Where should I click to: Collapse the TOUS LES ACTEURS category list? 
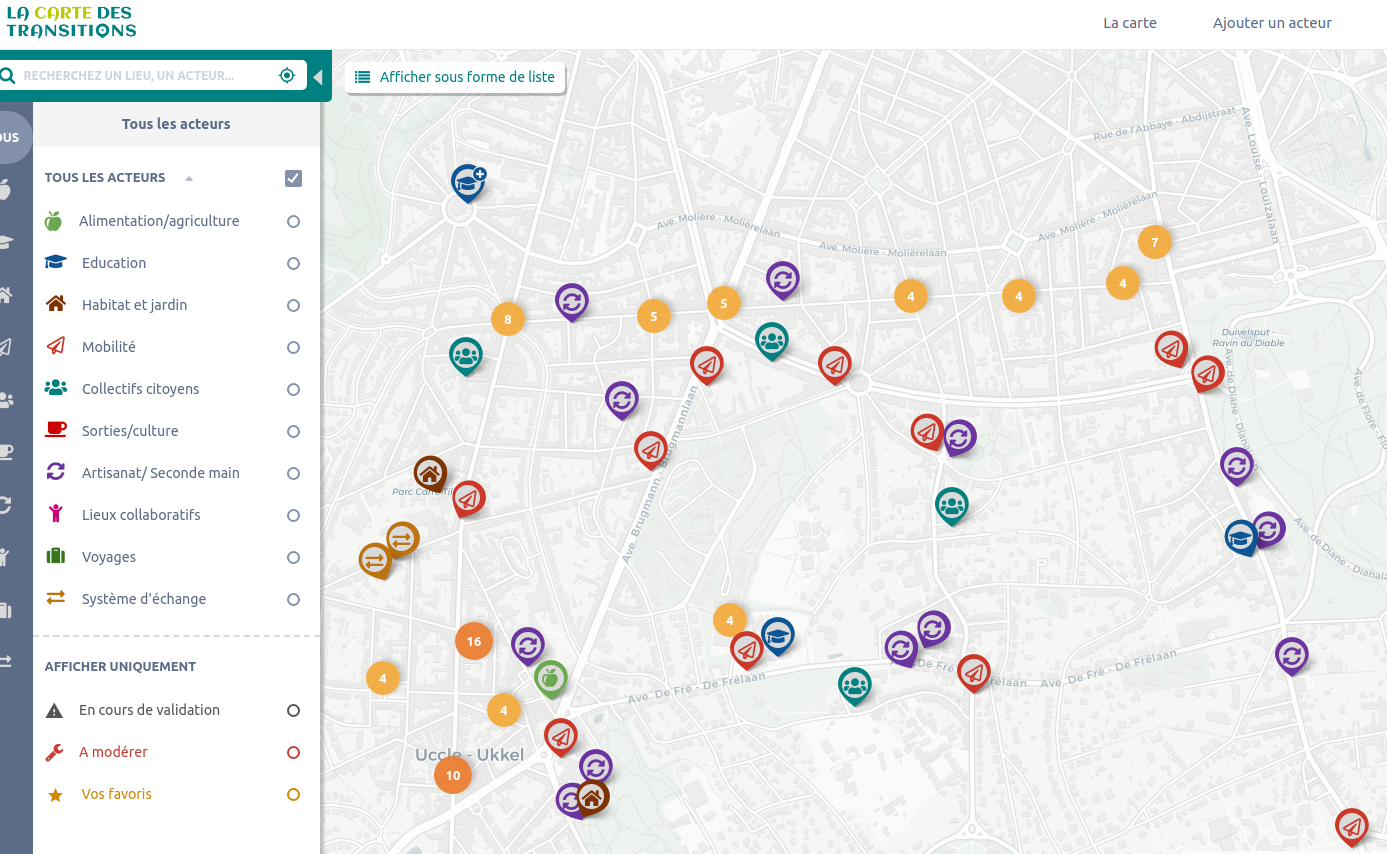click(x=189, y=178)
